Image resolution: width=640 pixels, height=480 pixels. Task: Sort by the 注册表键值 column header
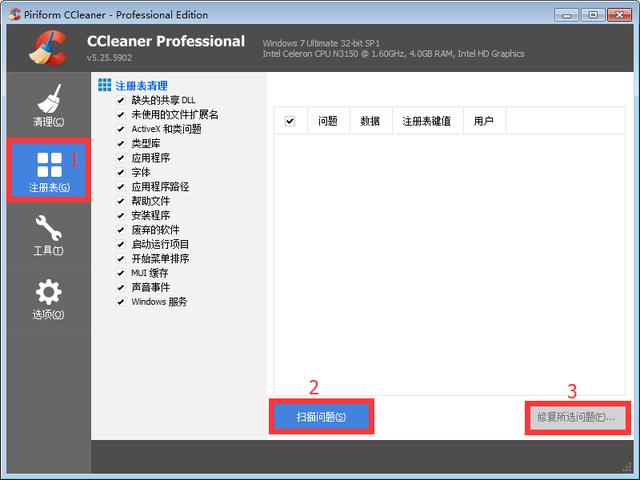427,121
